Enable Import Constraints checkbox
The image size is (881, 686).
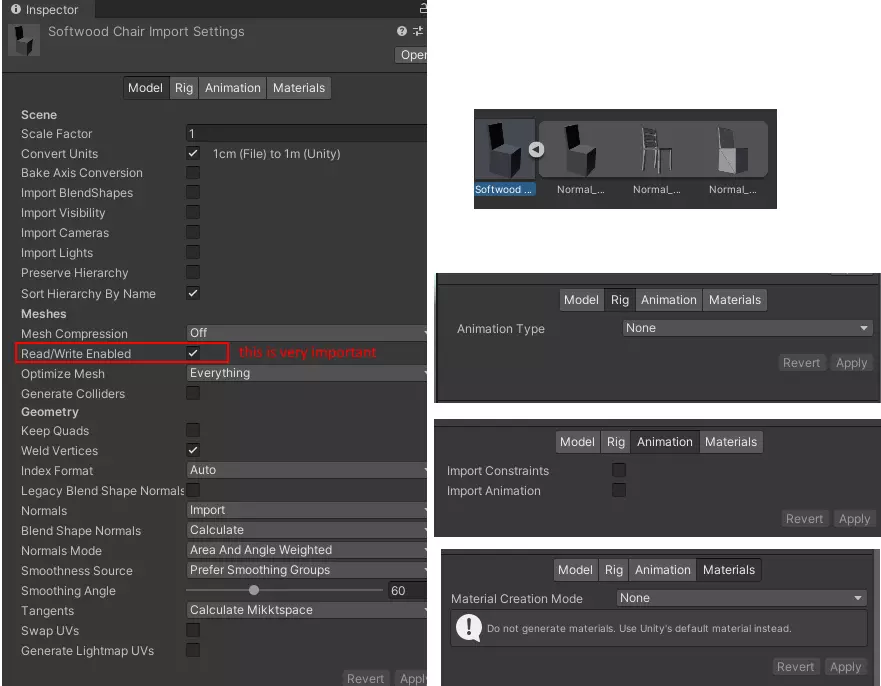619,470
